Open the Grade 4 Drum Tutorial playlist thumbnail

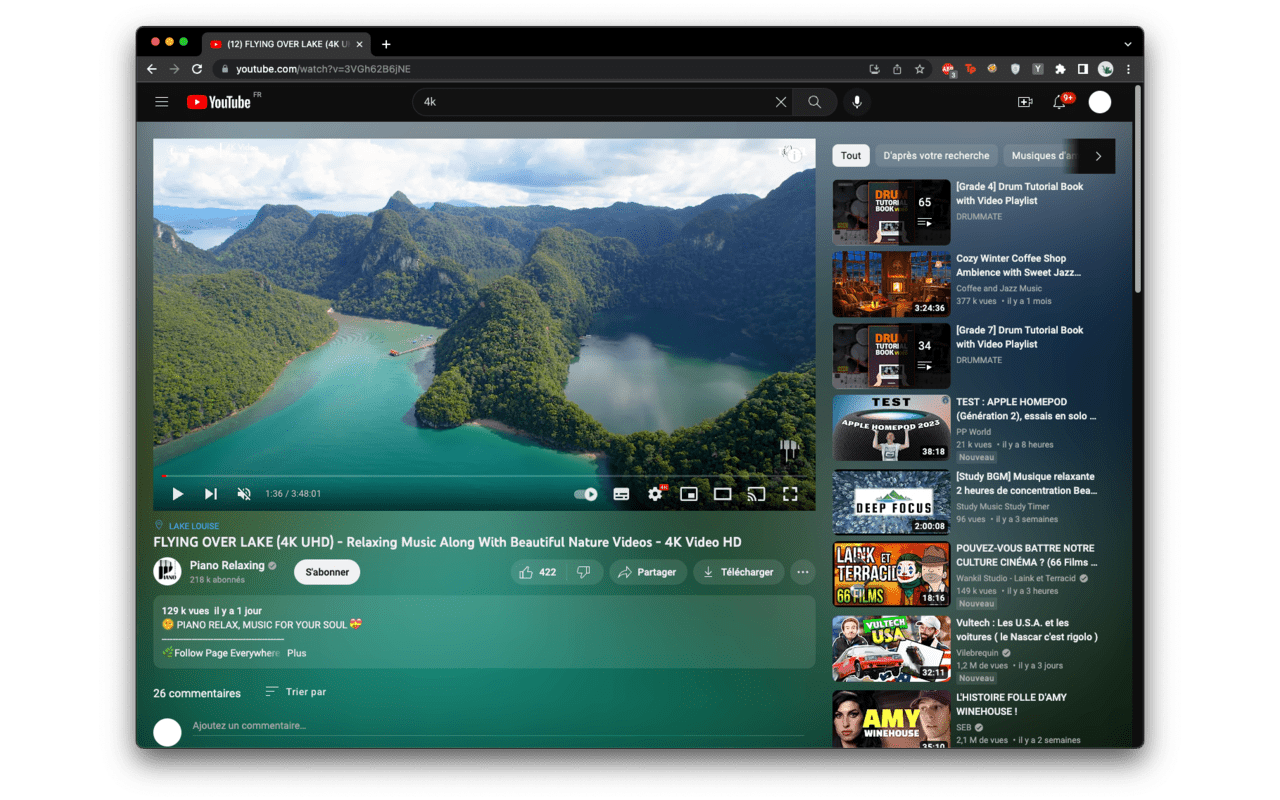(891, 213)
